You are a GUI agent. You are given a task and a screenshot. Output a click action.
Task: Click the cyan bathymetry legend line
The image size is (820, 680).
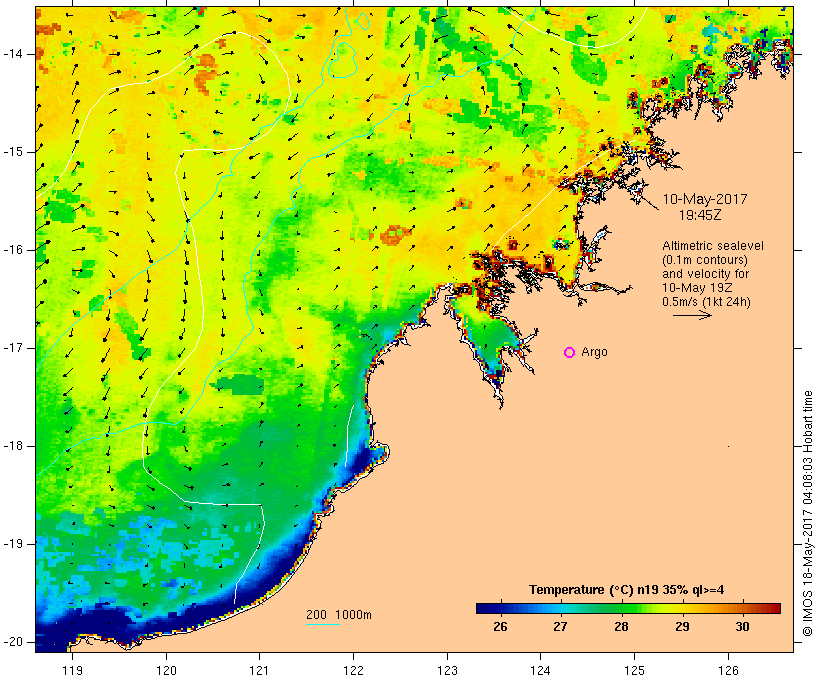click(x=323, y=624)
